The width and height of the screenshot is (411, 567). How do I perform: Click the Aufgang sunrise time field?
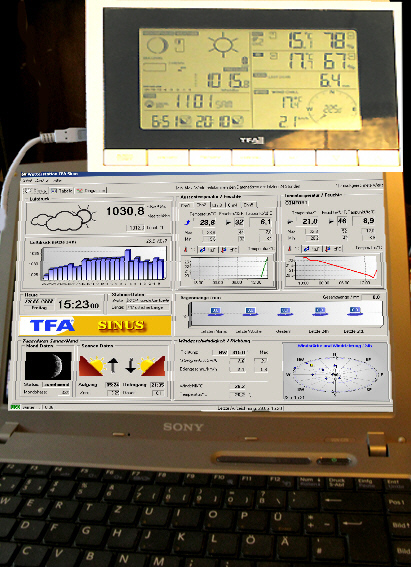click(x=112, y=385)
